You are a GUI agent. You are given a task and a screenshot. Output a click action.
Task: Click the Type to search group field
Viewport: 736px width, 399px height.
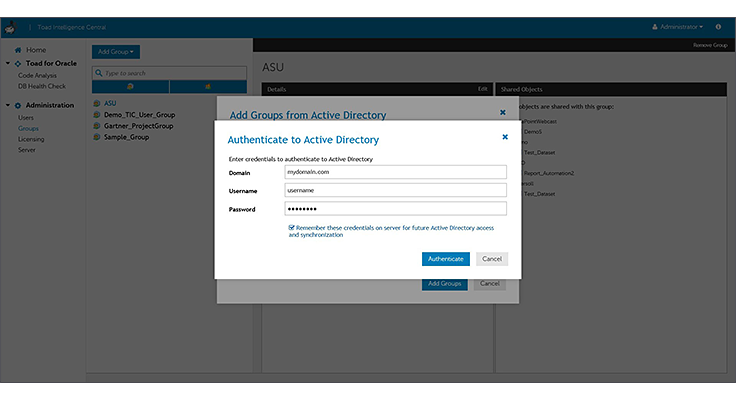pos(169,73)
